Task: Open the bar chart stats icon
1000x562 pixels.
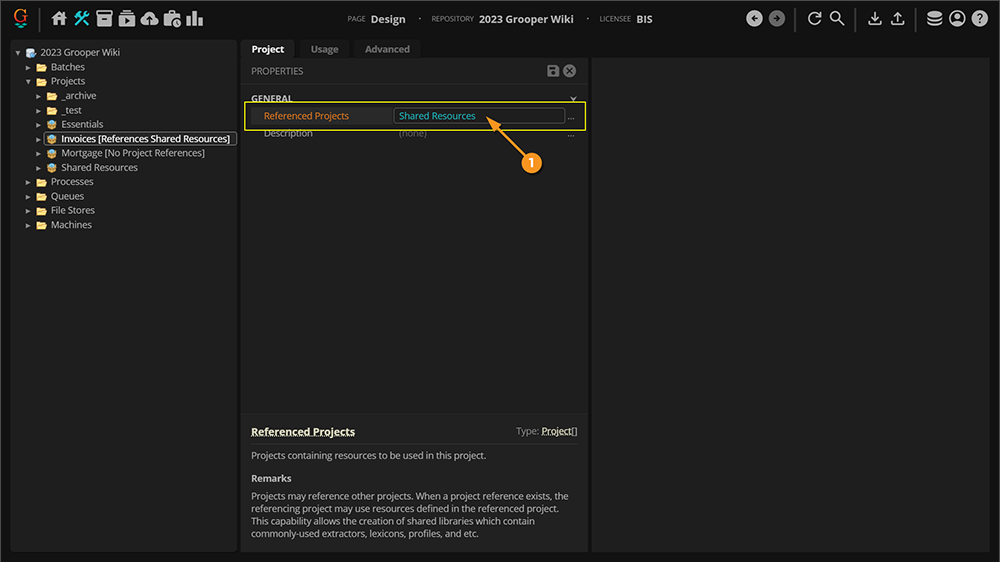Action: tap(195, 18)
